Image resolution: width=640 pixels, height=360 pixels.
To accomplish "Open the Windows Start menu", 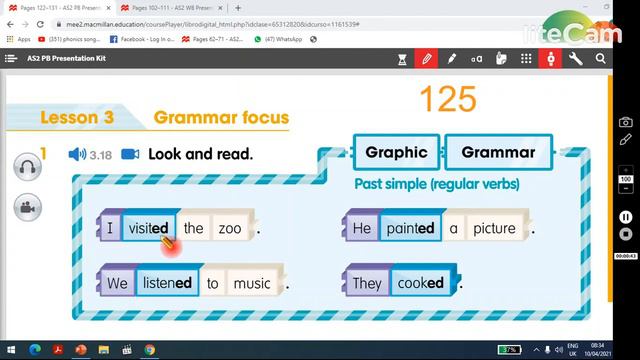I will tap(11, 350).
